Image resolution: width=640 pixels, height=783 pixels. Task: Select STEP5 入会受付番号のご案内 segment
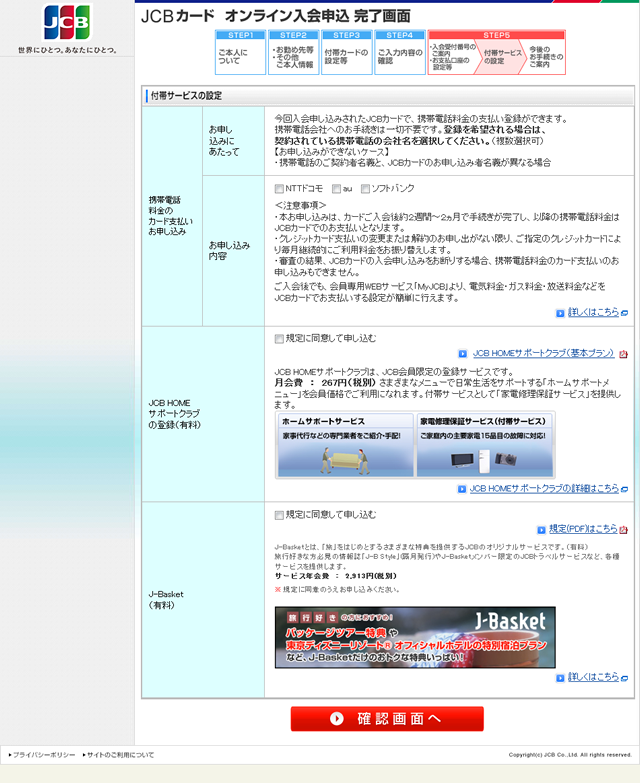(x=453, y=57)
